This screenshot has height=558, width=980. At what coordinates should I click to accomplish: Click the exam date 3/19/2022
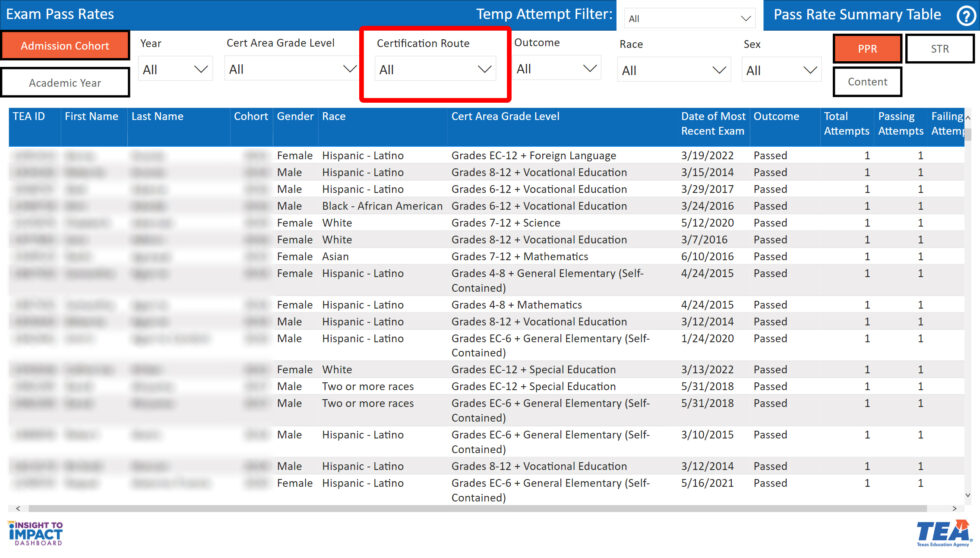pyautogui.click(x=707, y=156)
